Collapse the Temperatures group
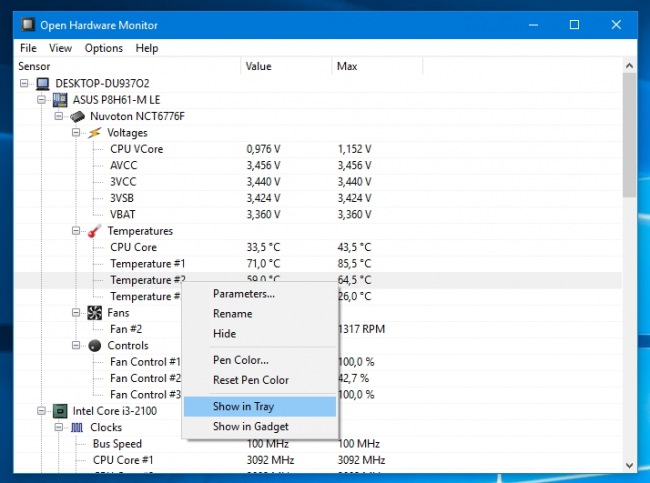Viewport: 650px width, 483px height. click(x=76, y=231)
